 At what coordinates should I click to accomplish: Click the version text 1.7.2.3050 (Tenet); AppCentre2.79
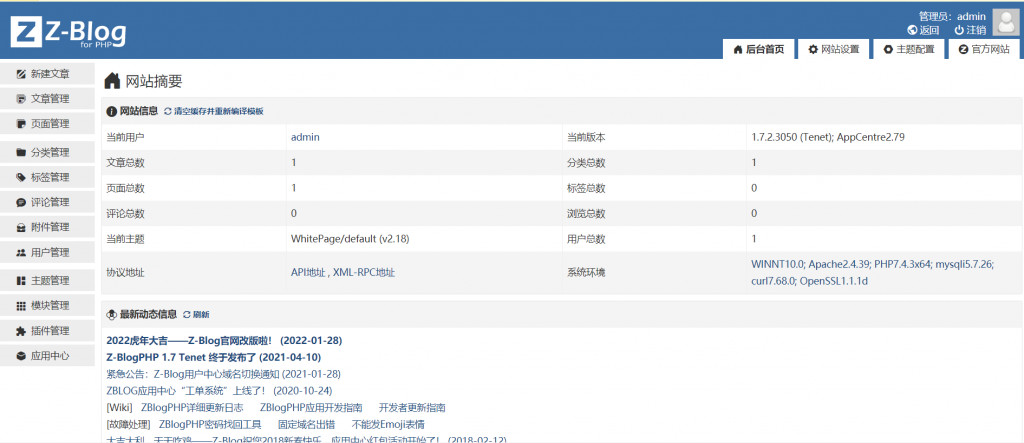(828, 137)
